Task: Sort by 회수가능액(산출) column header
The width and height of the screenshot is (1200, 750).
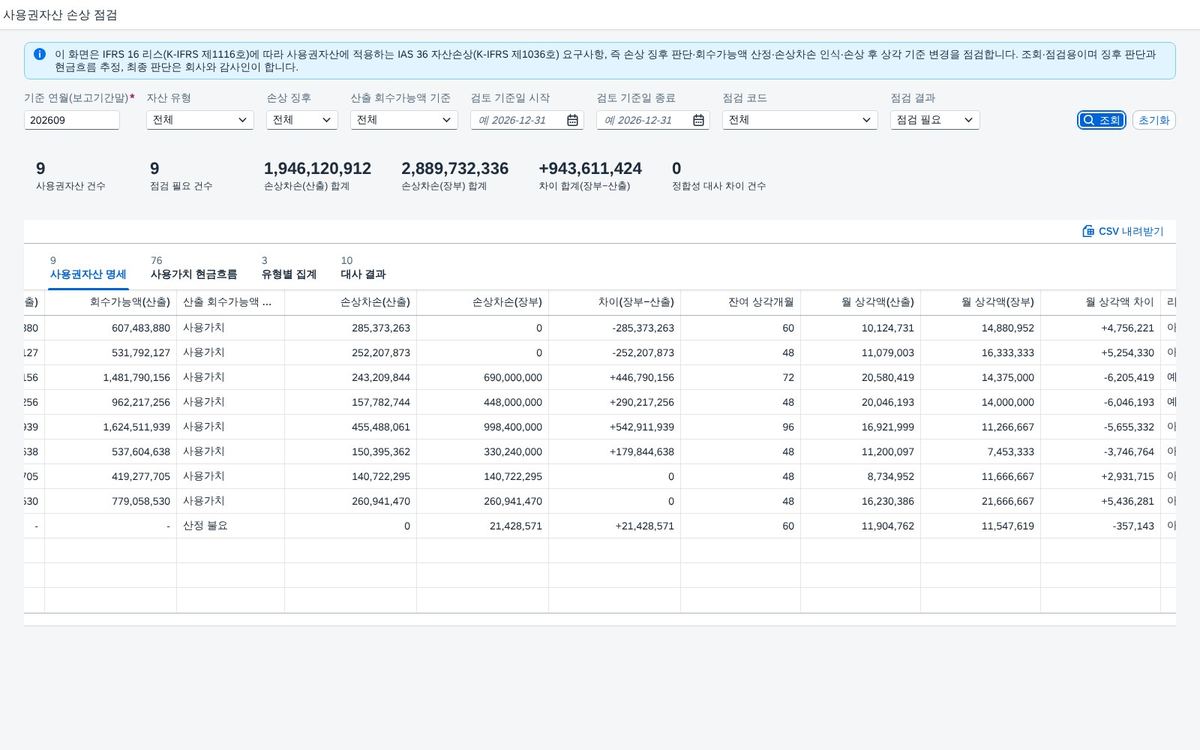Action: (x=111, y=302)
